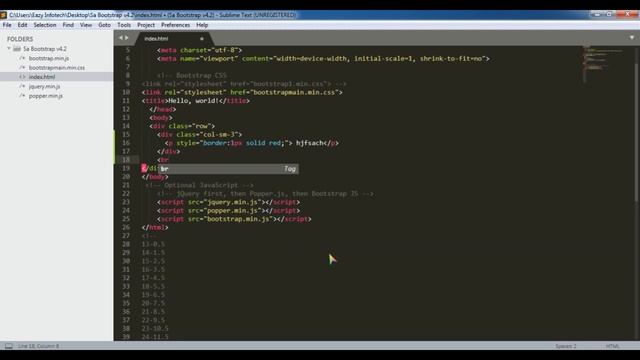The width and height of the screenshot is (640, 360).
Task: Open the tab list dropdown arrow
Action: [x=632, y=38]
